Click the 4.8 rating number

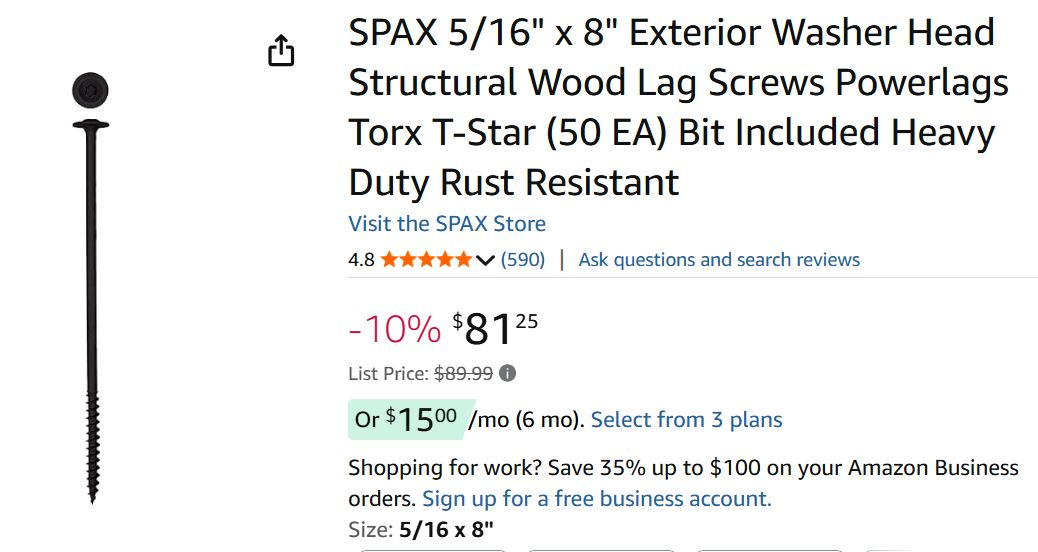point(361,260)
